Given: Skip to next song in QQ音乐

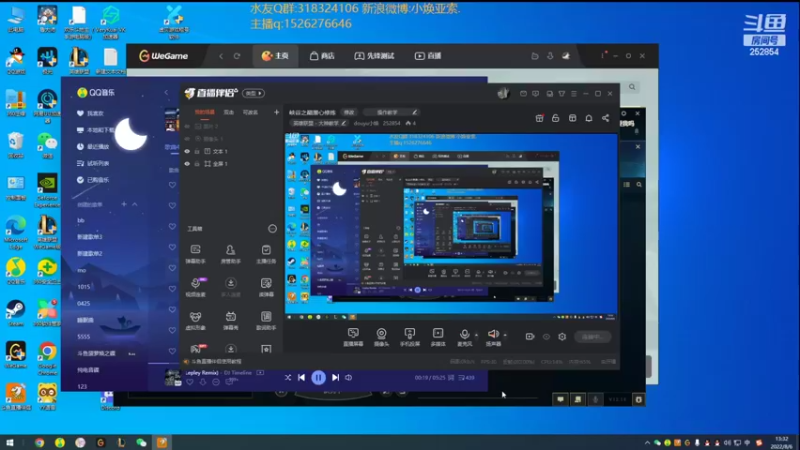Looking at the screenshot, I should pos(335,378).
